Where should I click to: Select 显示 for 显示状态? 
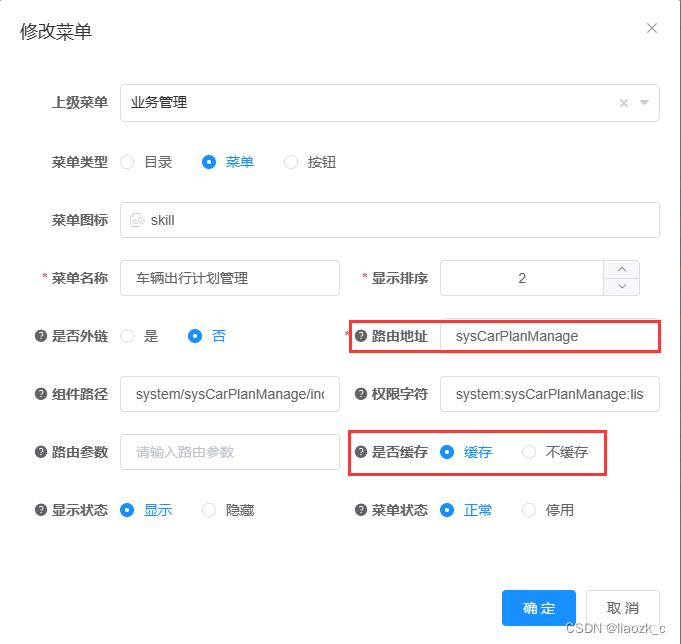pyautogui.click(x=127, y=510)
